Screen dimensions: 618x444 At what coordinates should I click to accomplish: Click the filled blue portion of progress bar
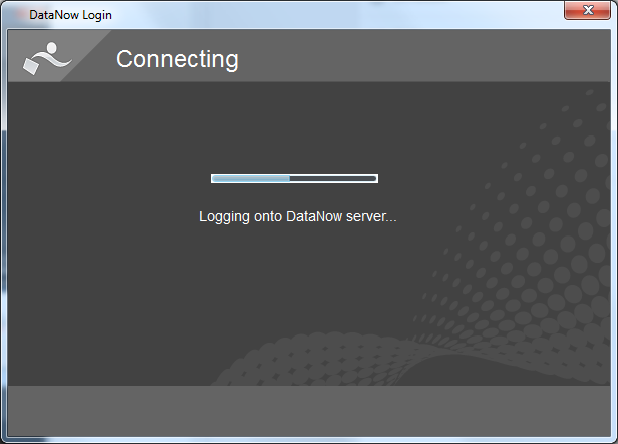tap(251, 178)
